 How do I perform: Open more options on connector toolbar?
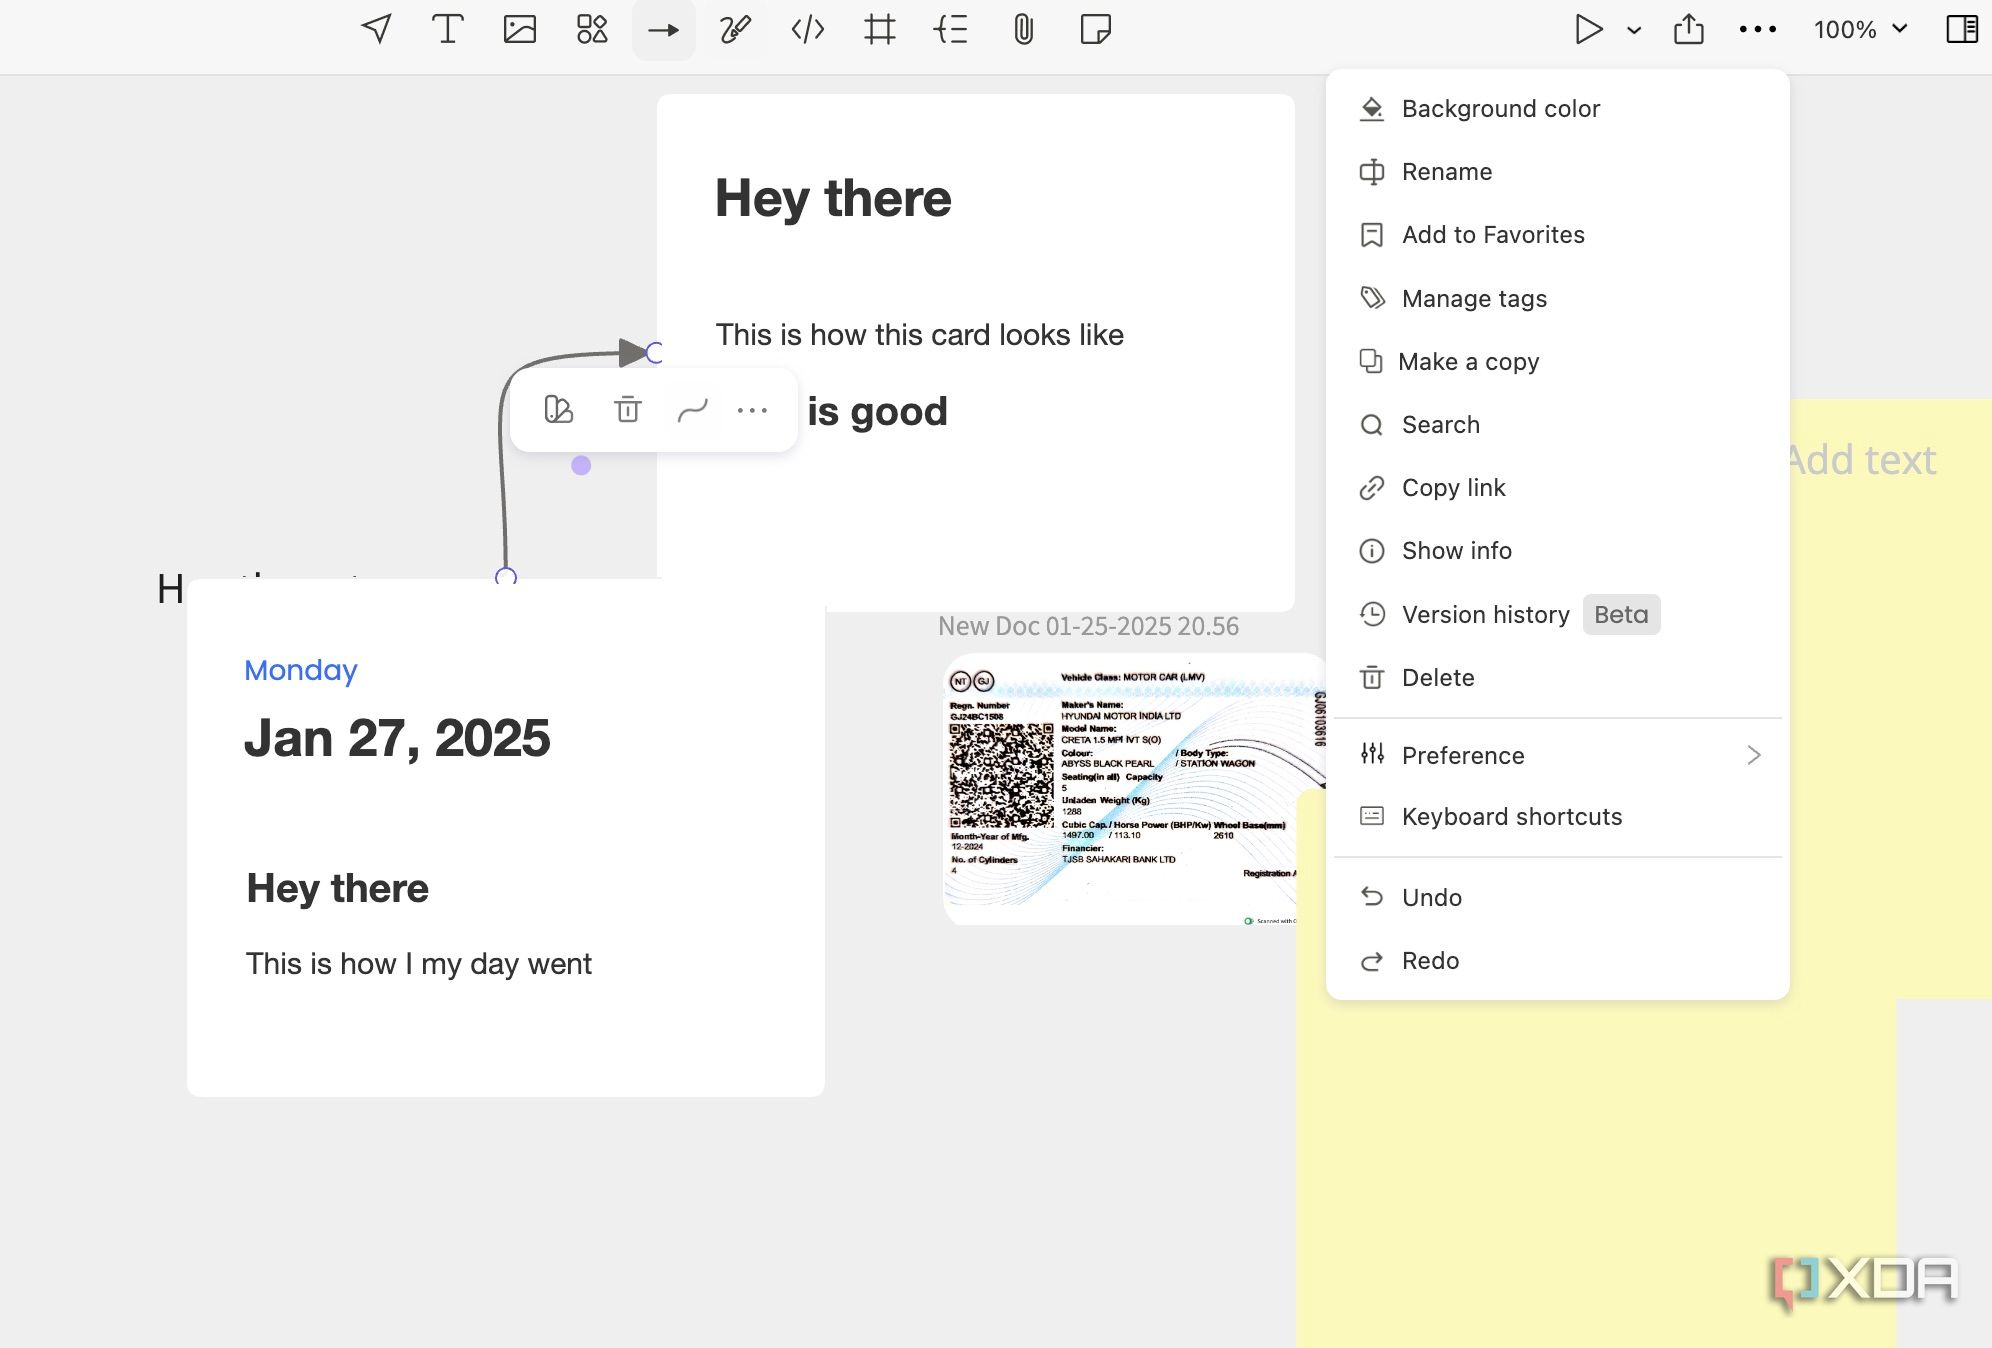[x=752, y=410]
